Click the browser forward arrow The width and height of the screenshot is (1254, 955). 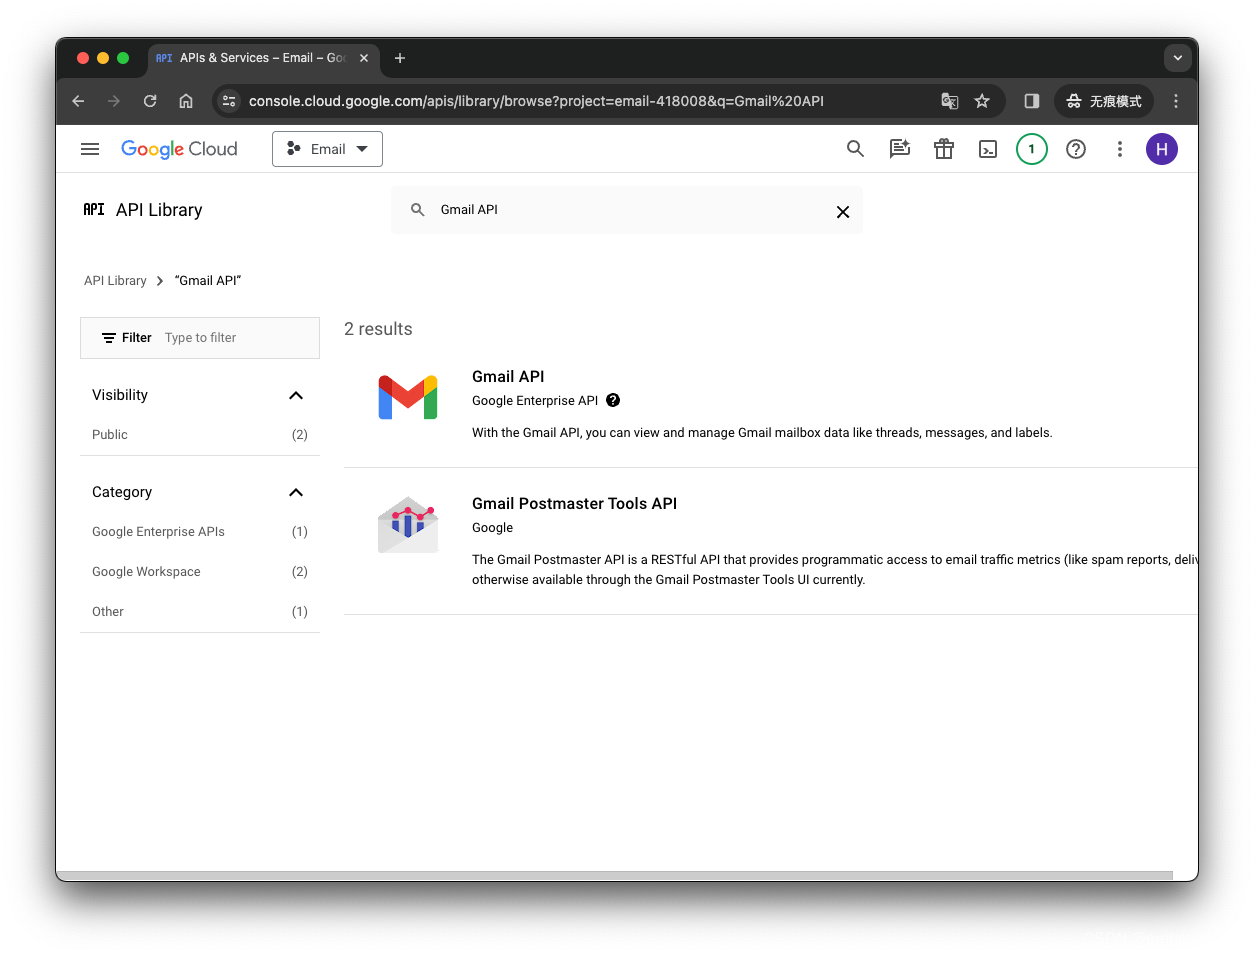pyautogui.click(x=114, y=101)
